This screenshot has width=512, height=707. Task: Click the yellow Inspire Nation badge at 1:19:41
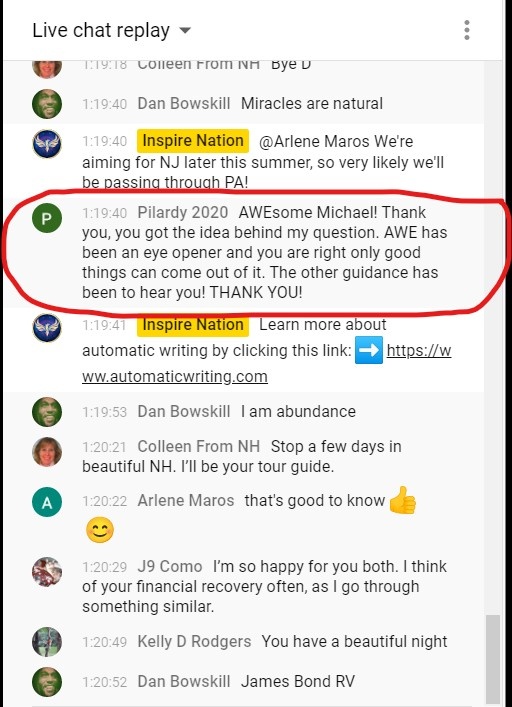(x=193, y=325)
